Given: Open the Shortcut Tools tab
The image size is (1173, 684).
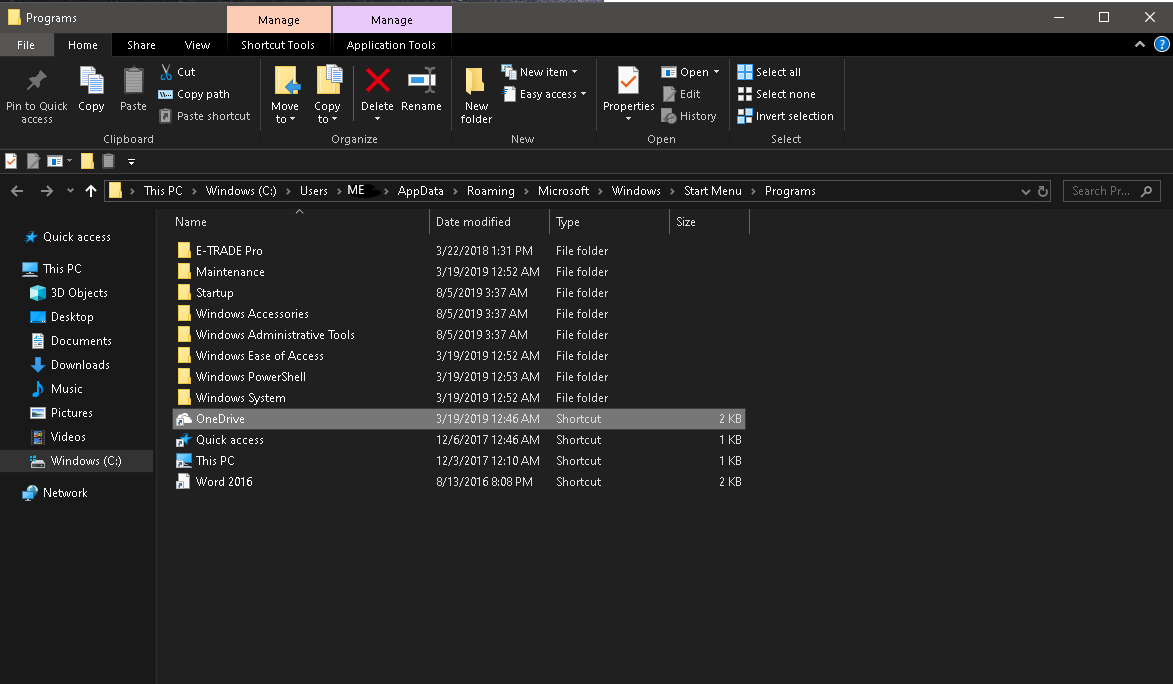Looking at the screenshot, I should 278,45.
